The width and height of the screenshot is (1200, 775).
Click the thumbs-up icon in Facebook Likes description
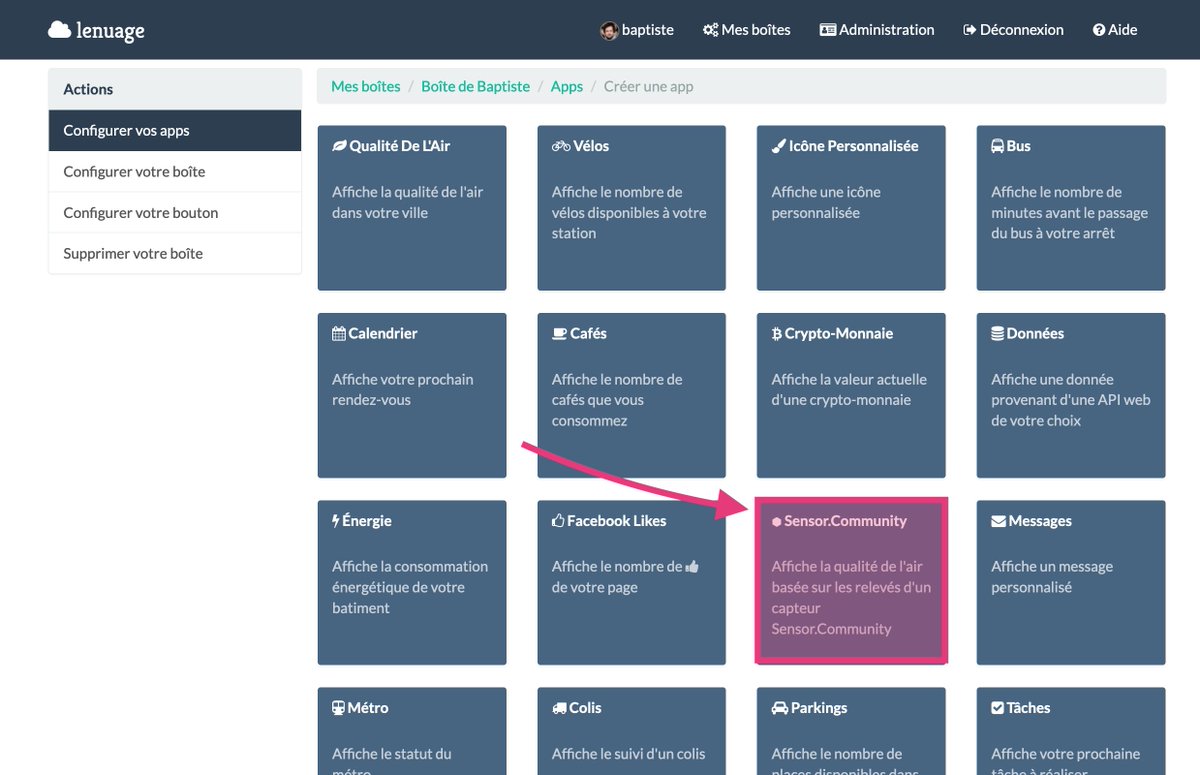[692, 567]
